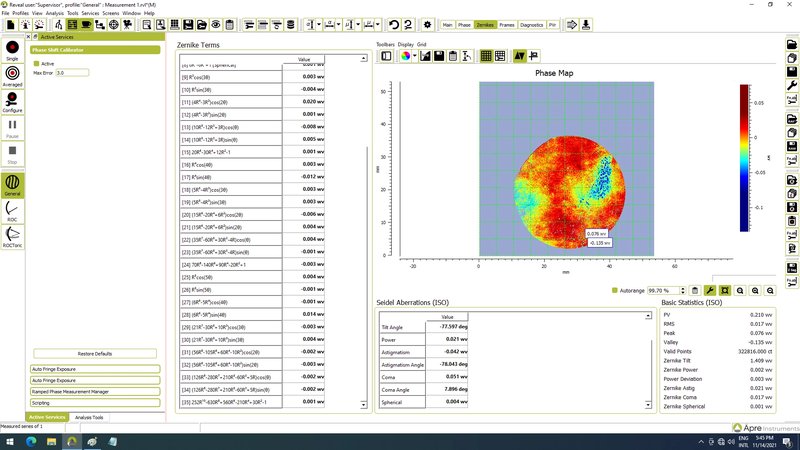Open the Analysis menu
Image resolution: width=800 pixels, height=450 pixels.
[x=55, y=13]
